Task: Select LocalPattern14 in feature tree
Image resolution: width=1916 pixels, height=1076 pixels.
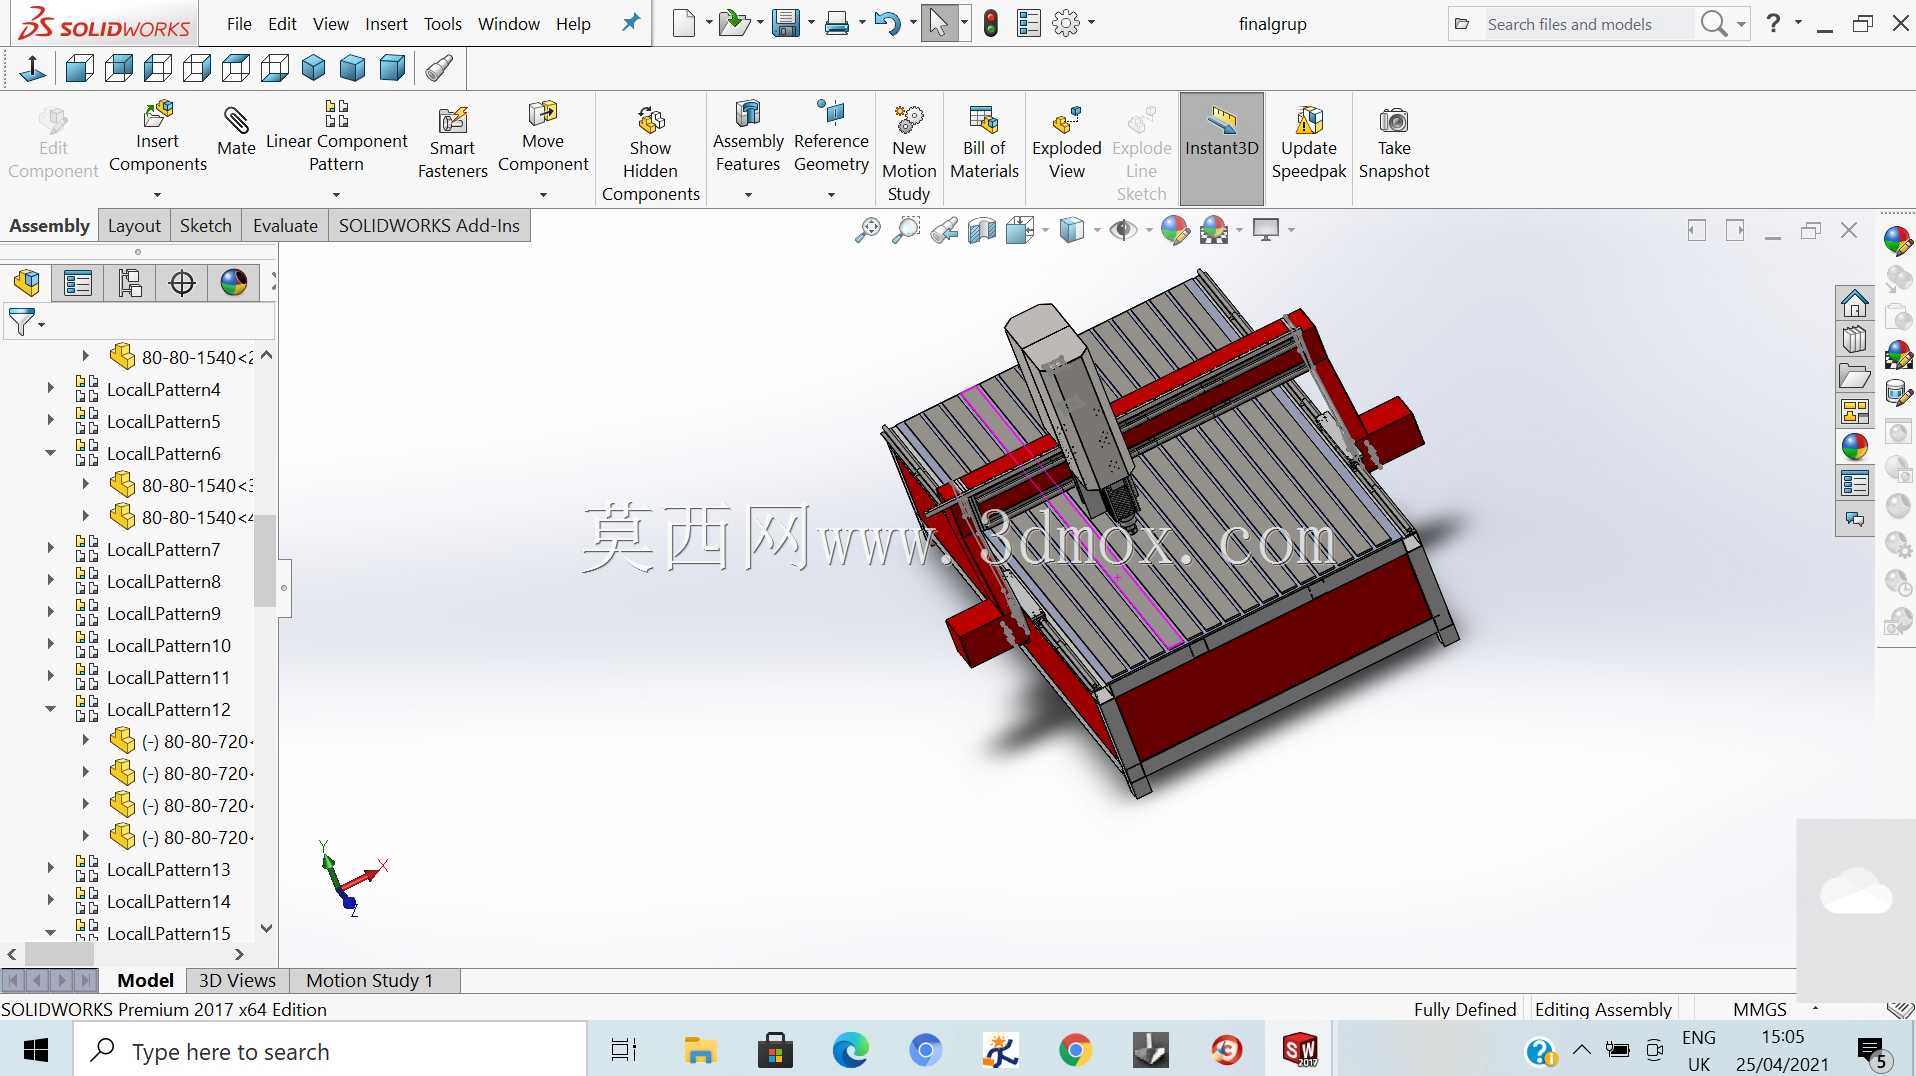Action: point(168,901)
